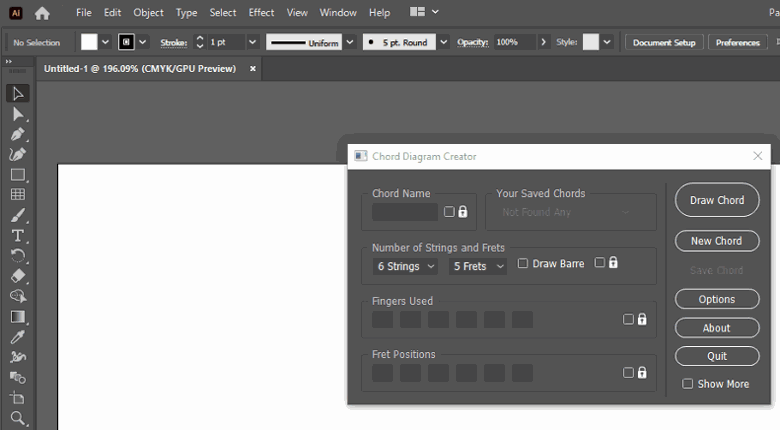Pick the Eraser tool
This screenshot has height=430, width=780.
[18, 276]
